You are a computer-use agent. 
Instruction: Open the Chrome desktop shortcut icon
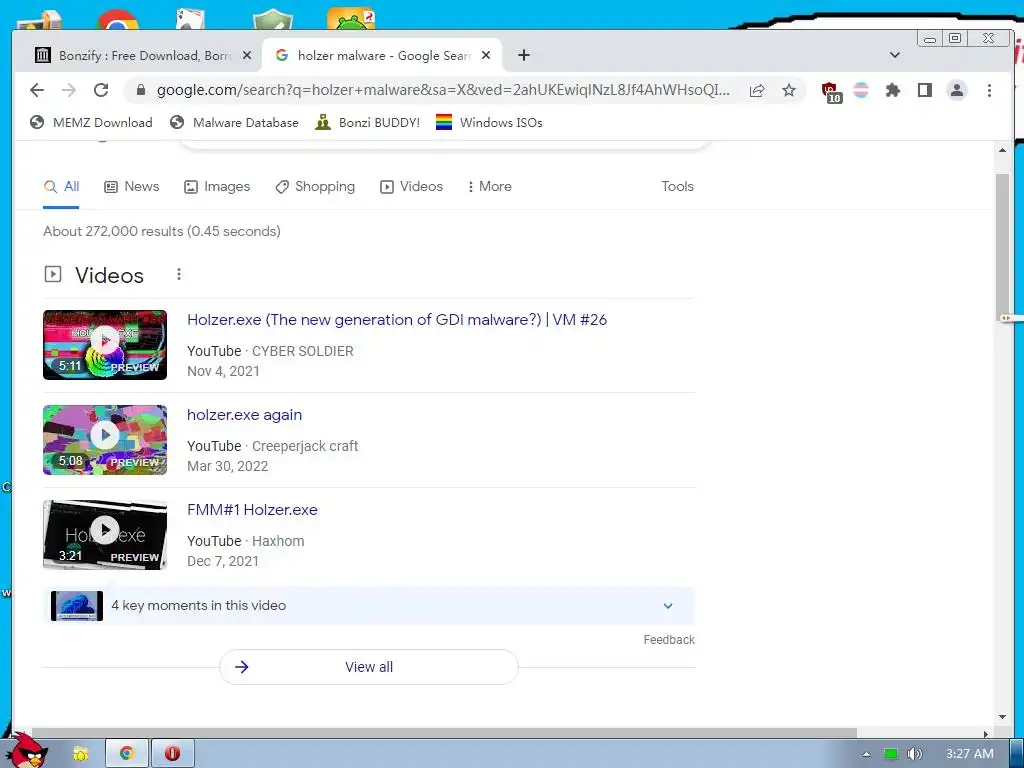point(117,20)
